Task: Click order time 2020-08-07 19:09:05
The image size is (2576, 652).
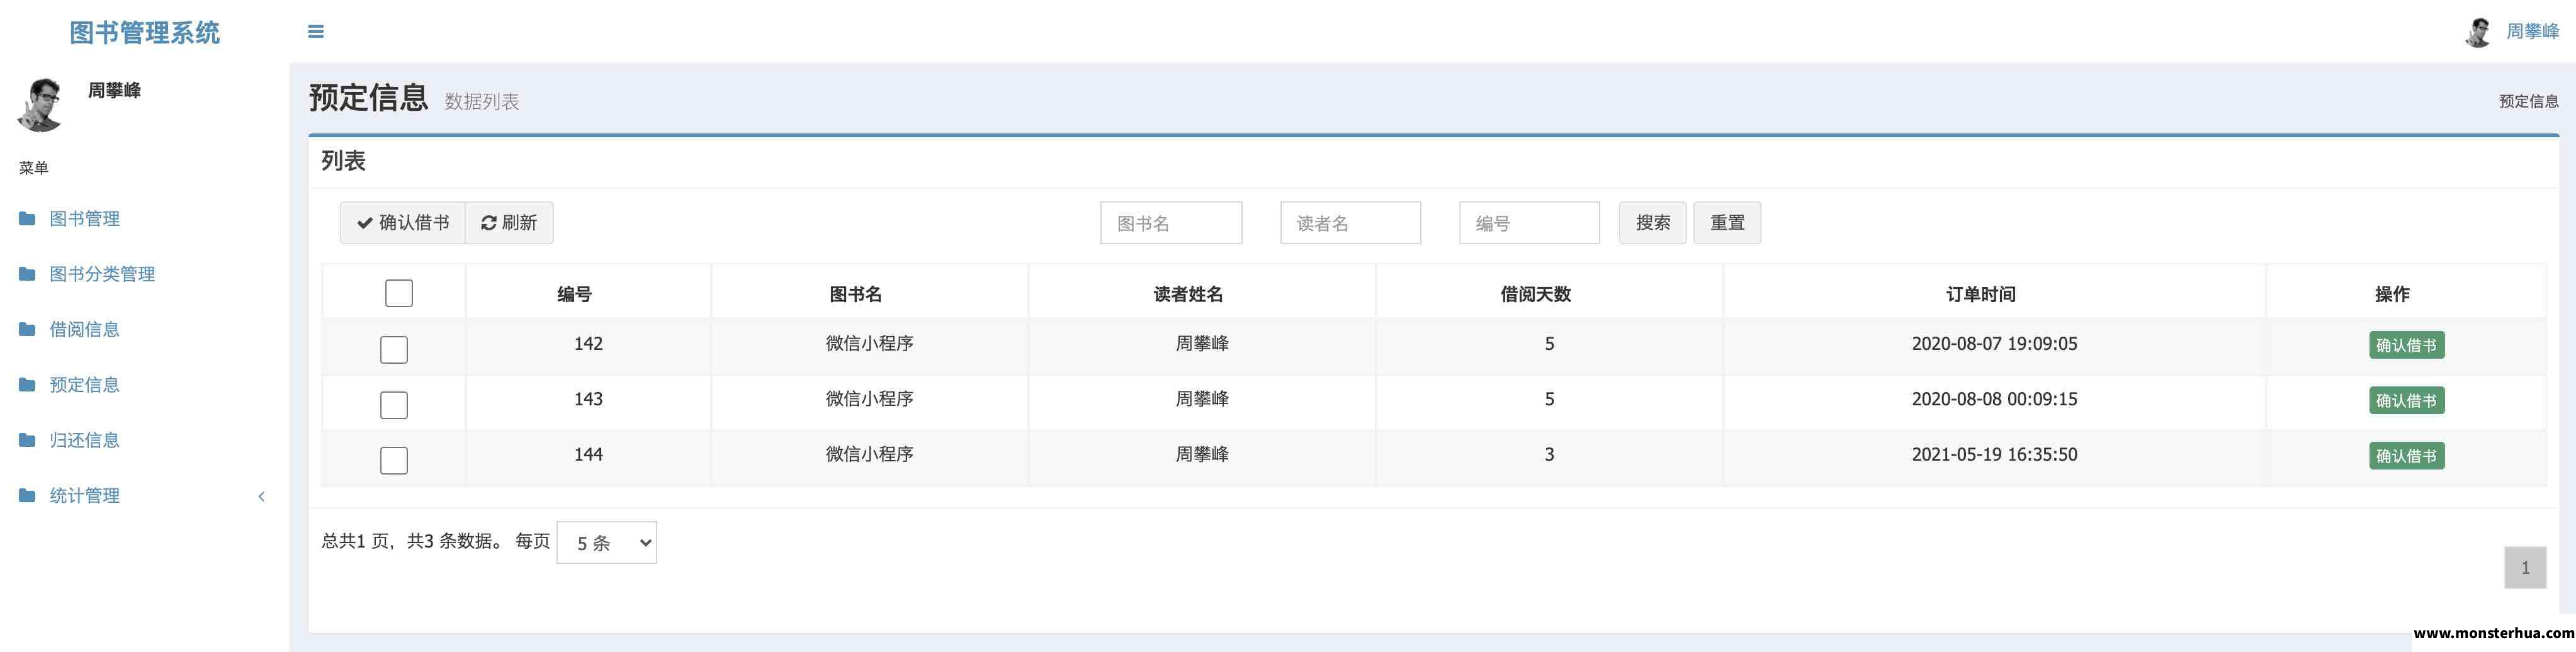Action: (x=1994, y=344)
